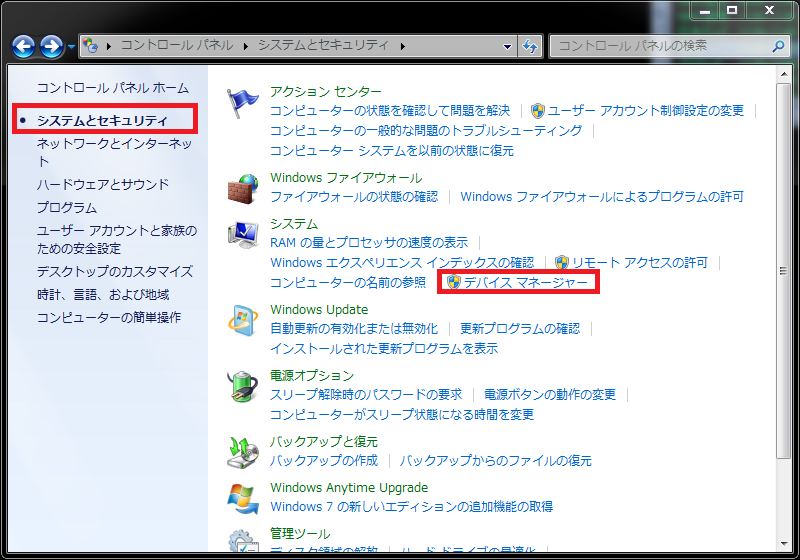Image resolution: width=800 pixels, height=560 pixels.
Task: Open the システム heading link
Action: (294, 224)
